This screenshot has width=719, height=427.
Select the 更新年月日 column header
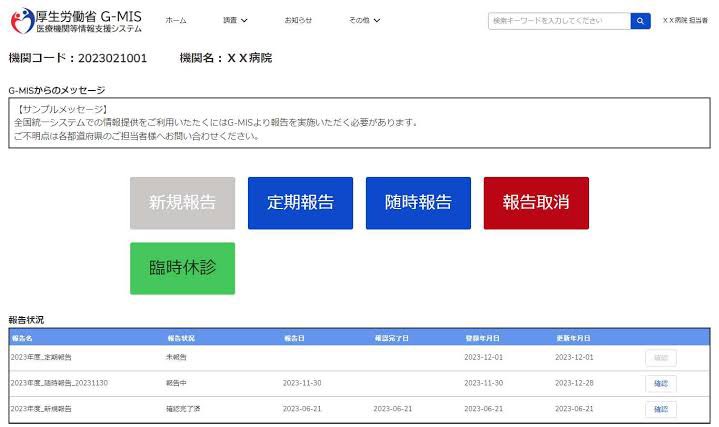(x=573, y=338)
